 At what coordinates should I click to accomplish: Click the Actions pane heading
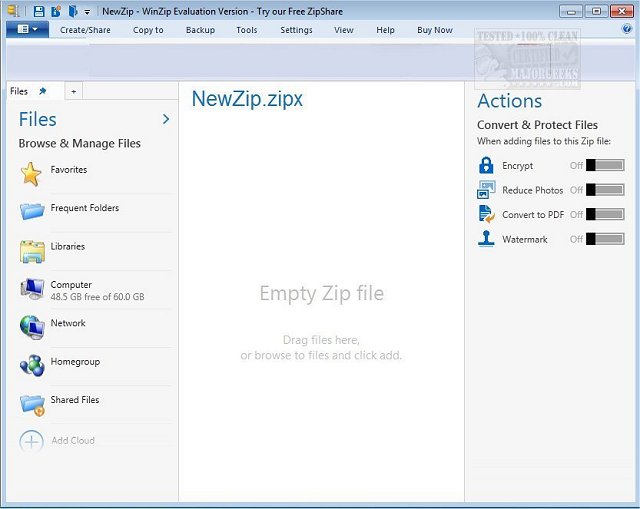[510, 101]
